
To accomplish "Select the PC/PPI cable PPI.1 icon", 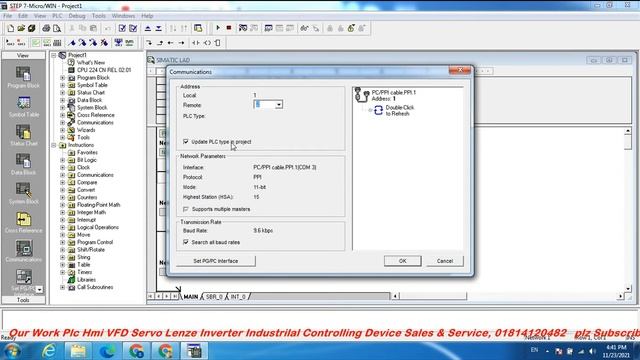I will coord(362,95).
